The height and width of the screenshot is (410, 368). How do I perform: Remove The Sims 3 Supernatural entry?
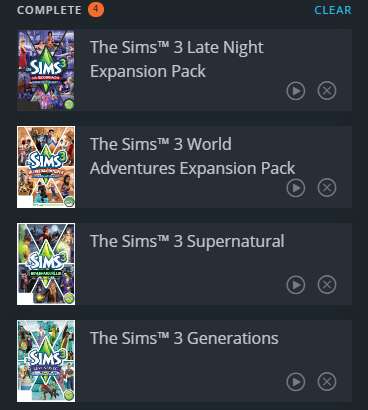pos(327,285)
